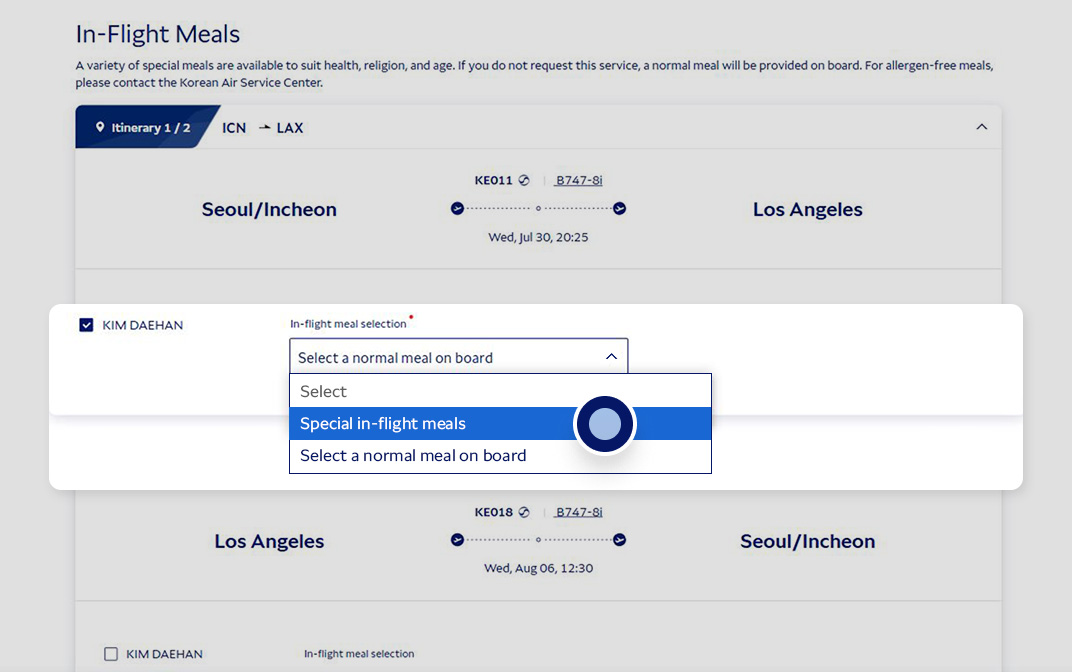
Task: Click the red asterisk next to In-flight meal selection
Action: click(x=410, y=318)
